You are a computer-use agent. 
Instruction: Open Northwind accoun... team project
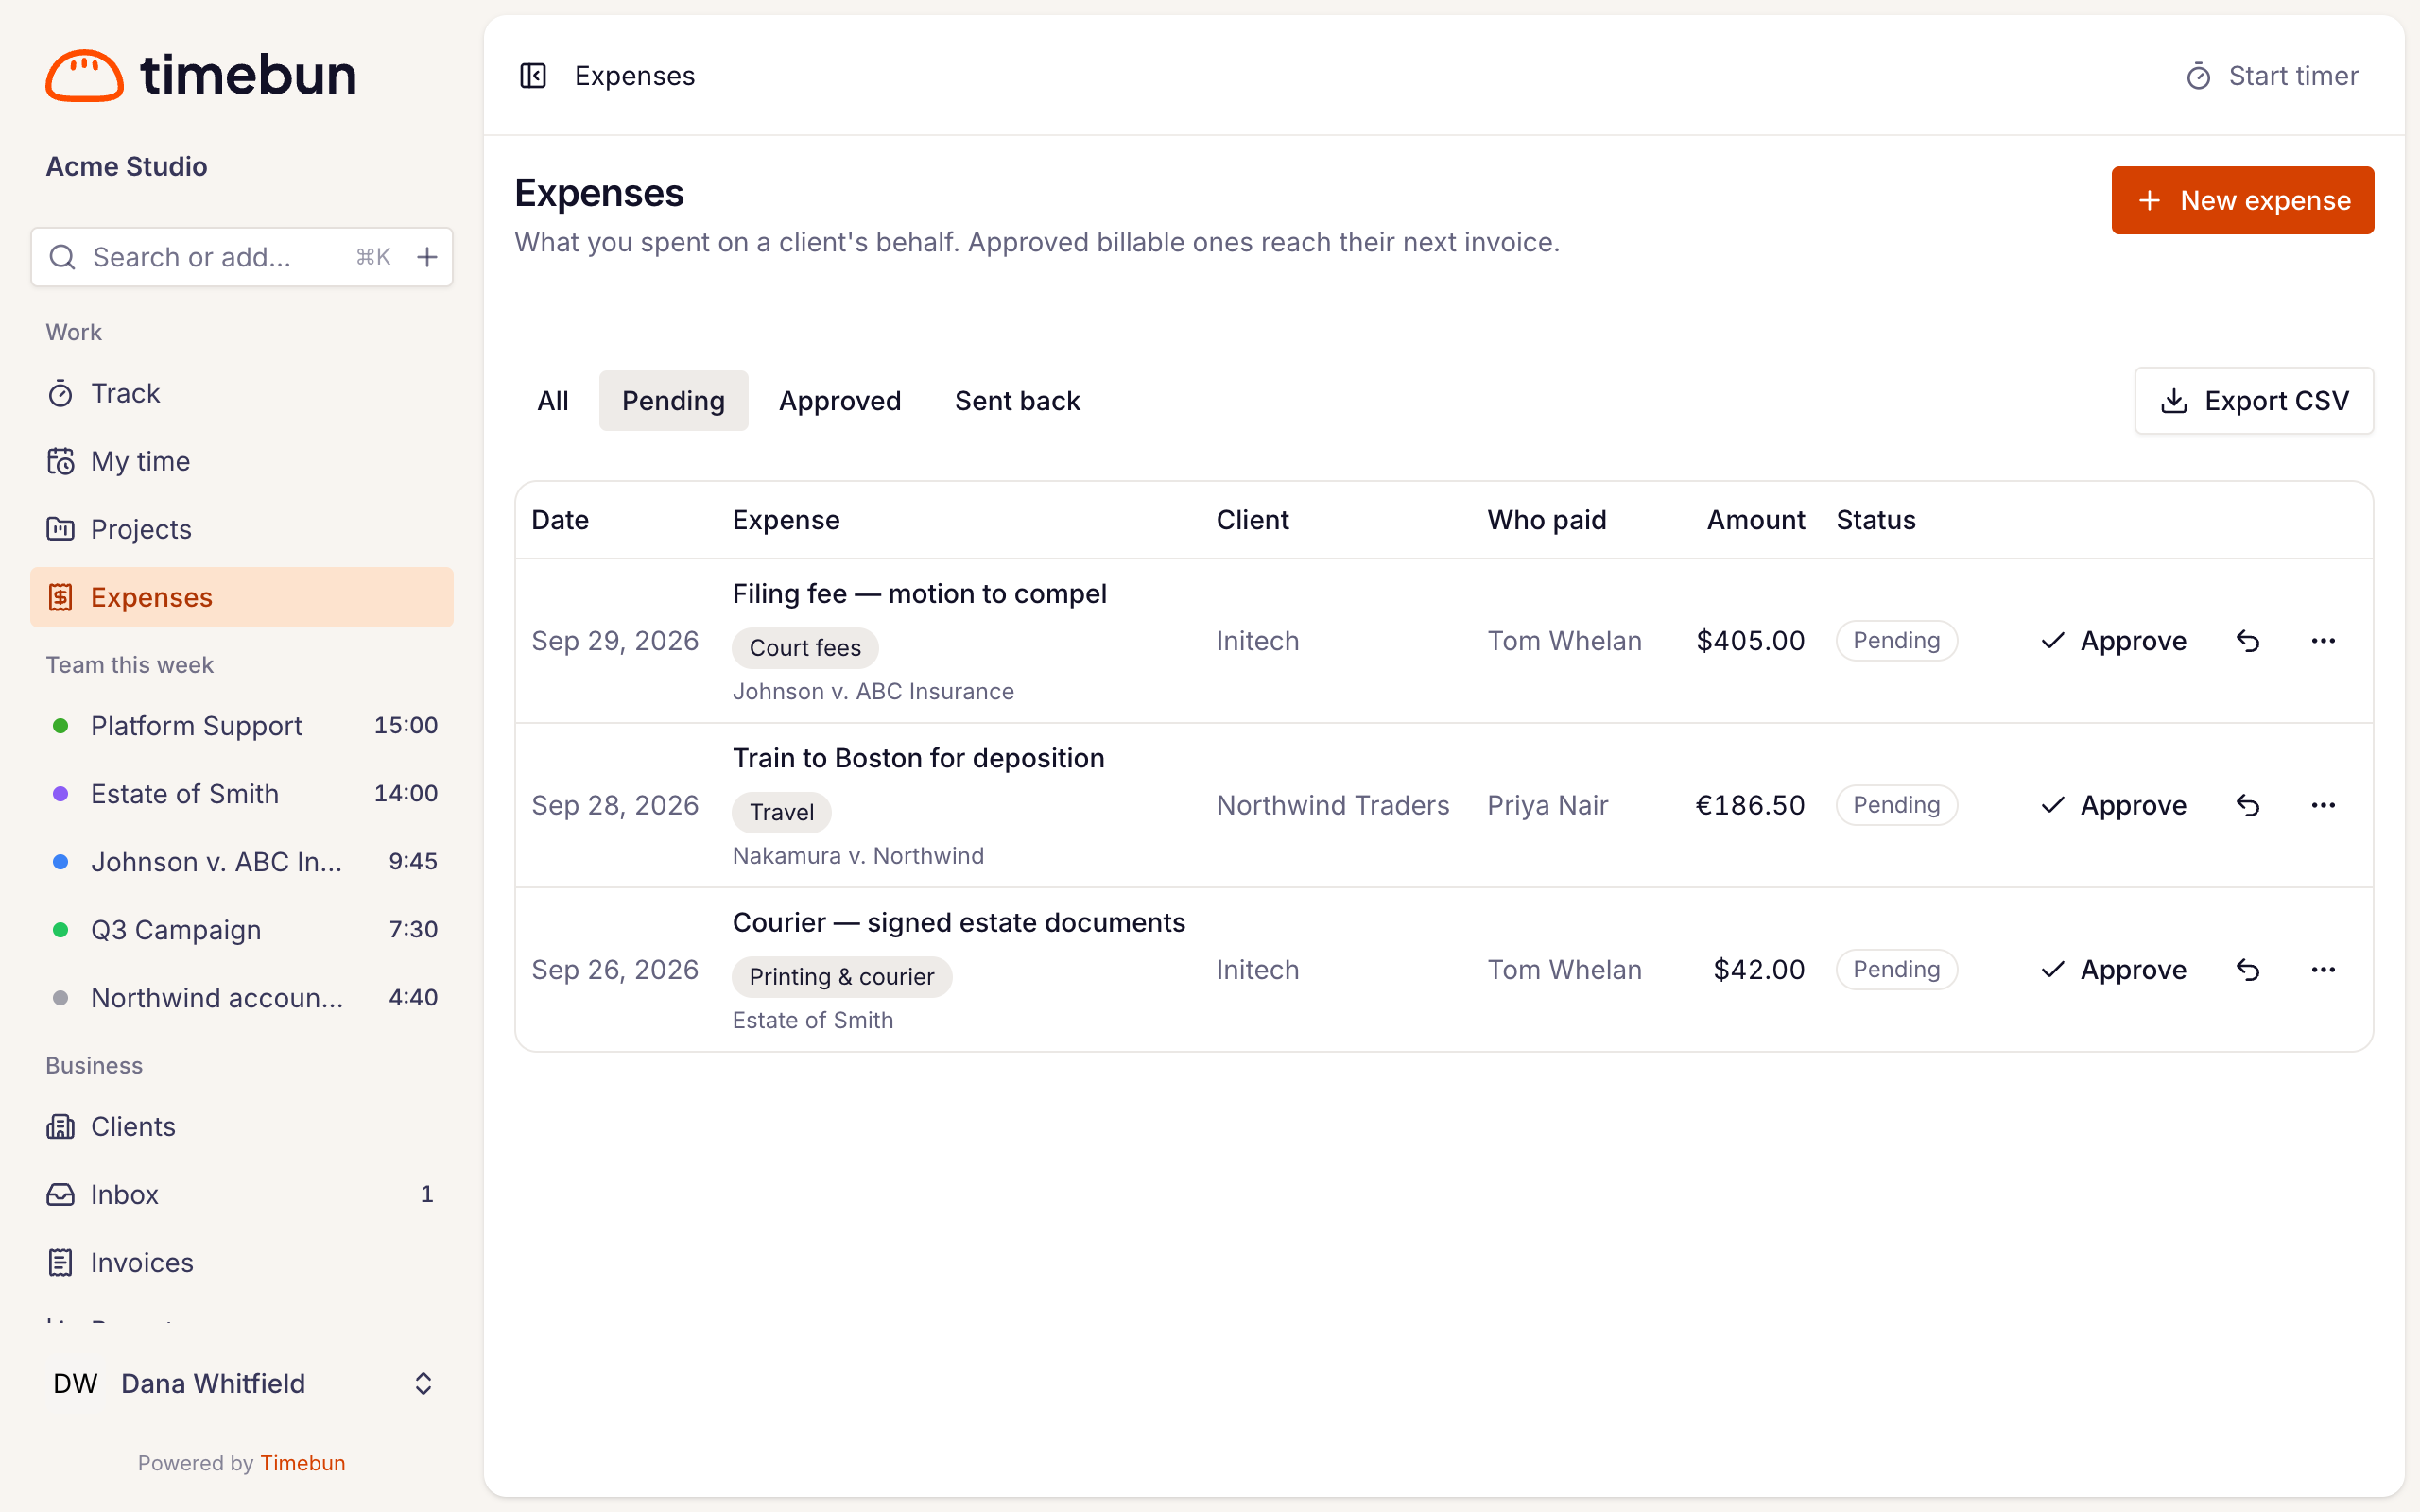242,998
